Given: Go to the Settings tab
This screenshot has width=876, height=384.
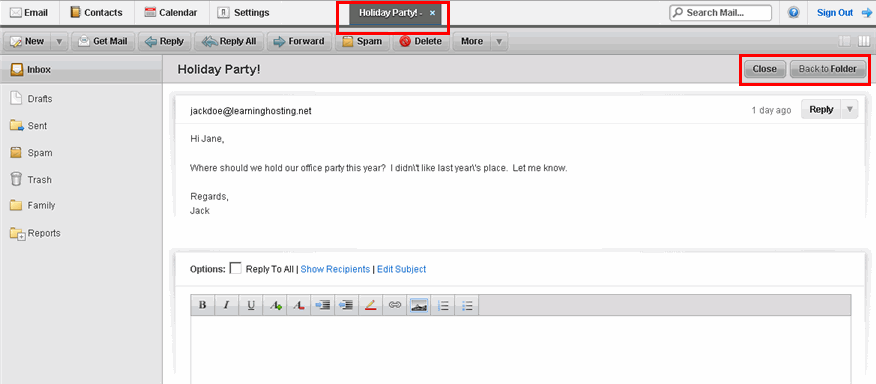Looking at the screenshot, I should 243,12.
